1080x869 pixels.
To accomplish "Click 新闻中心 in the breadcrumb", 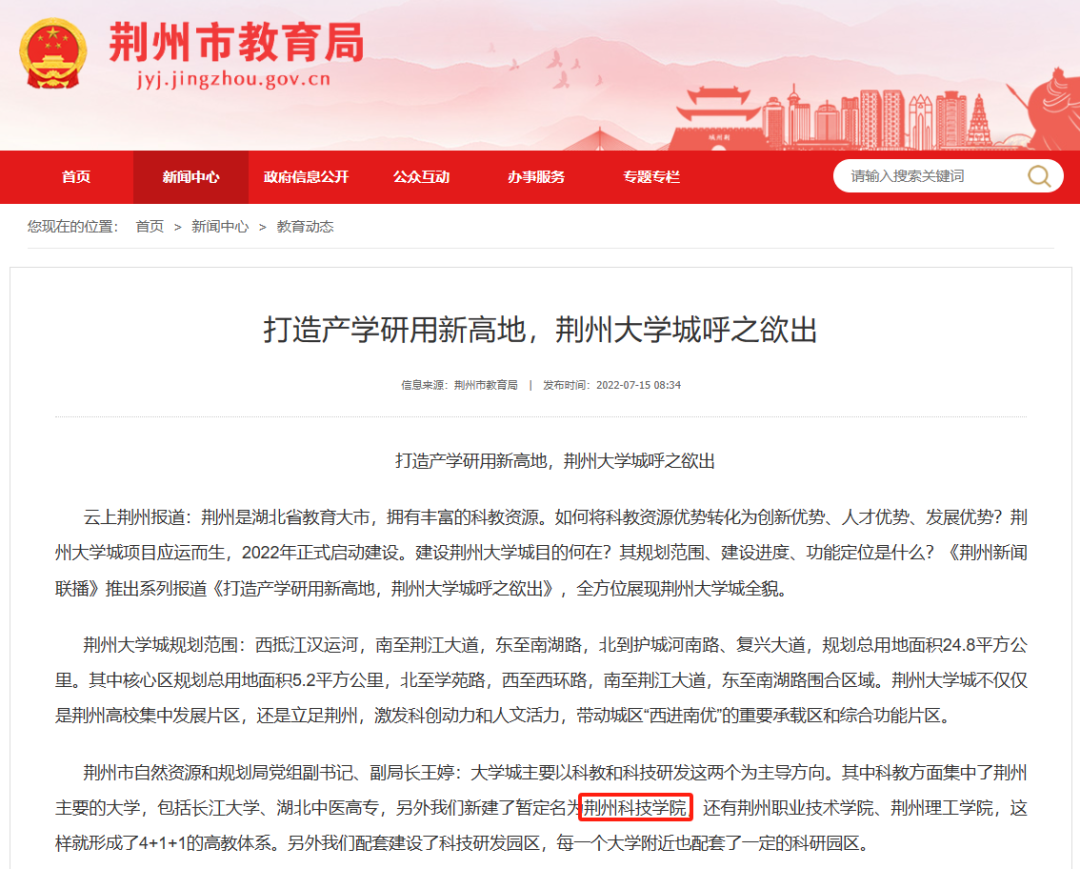I will [216, 227].
